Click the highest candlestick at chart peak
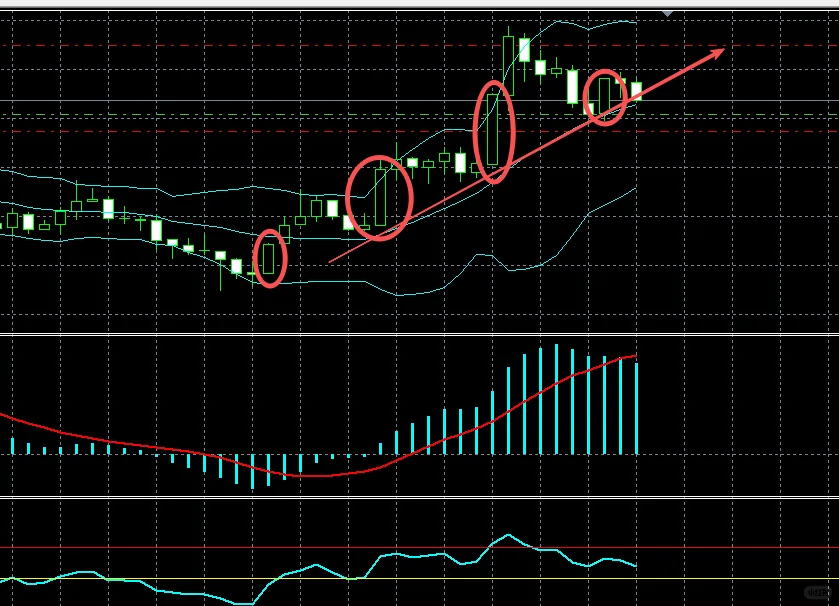Screen dimensions: 839x606 [x=508, y=64]
